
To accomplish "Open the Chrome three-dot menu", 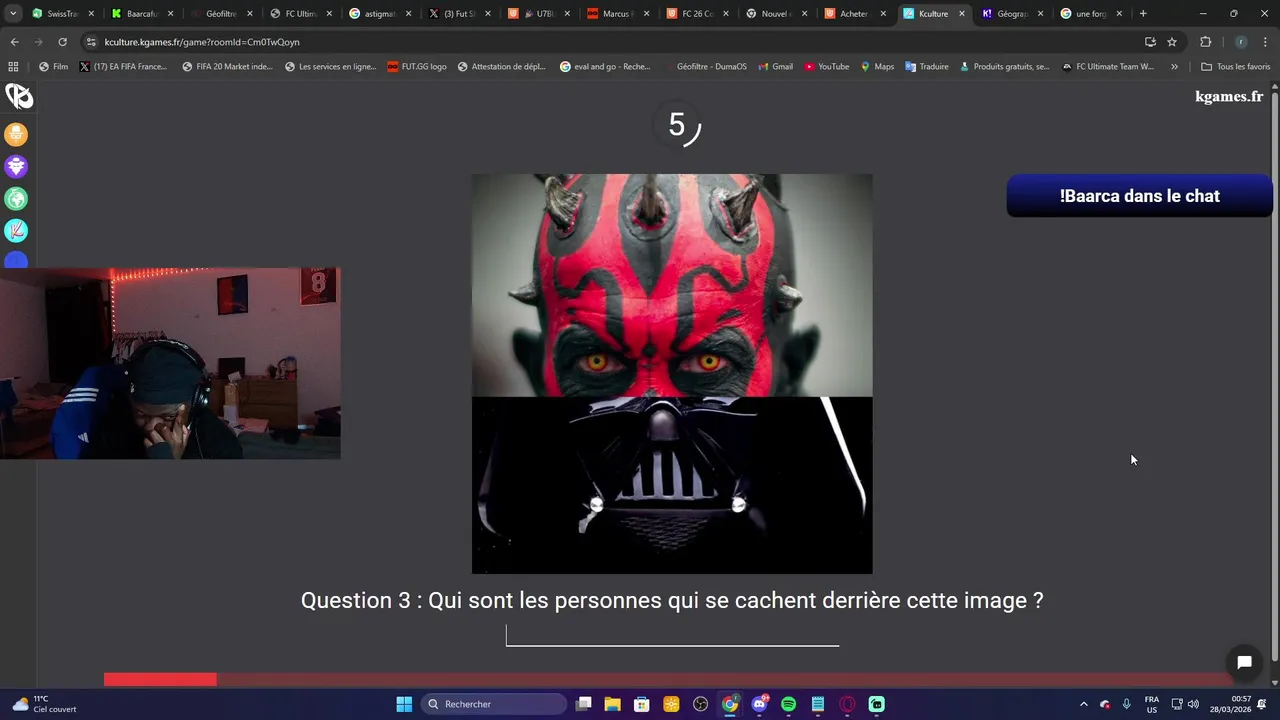I will click(x=1266, y=42).
